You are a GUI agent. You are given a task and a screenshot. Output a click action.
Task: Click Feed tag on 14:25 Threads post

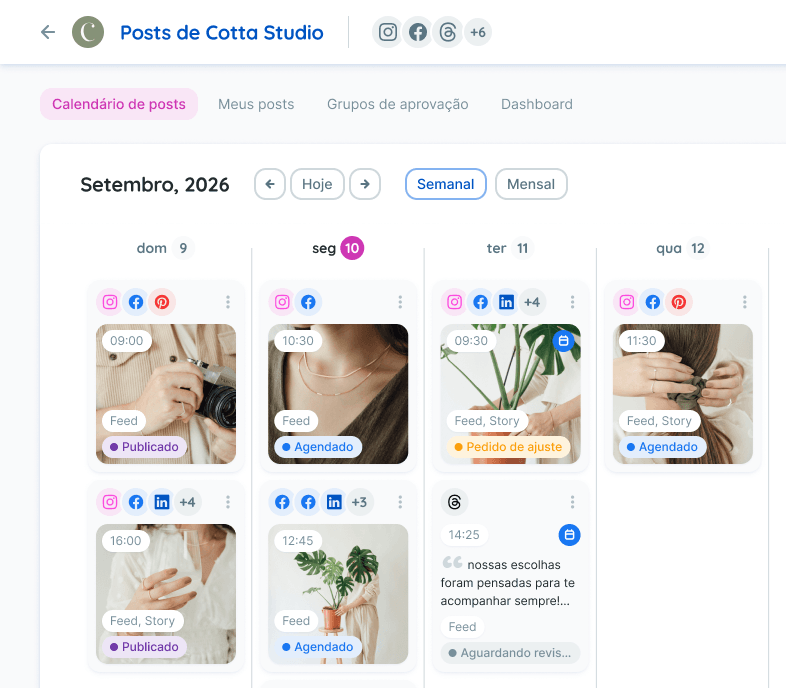pos(462,627)
